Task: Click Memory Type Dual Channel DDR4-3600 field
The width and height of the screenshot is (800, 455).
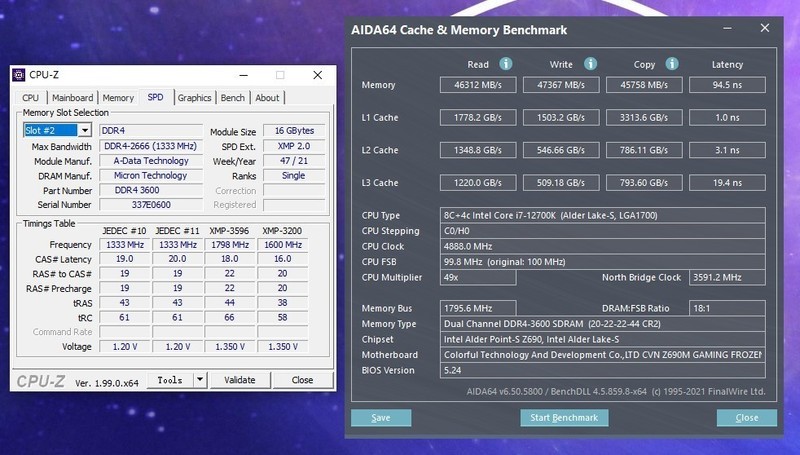Action: pos(603,324)
